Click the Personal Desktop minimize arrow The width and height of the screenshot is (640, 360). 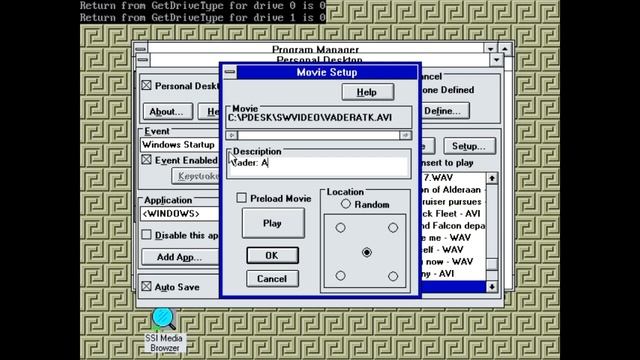[496, 60]
